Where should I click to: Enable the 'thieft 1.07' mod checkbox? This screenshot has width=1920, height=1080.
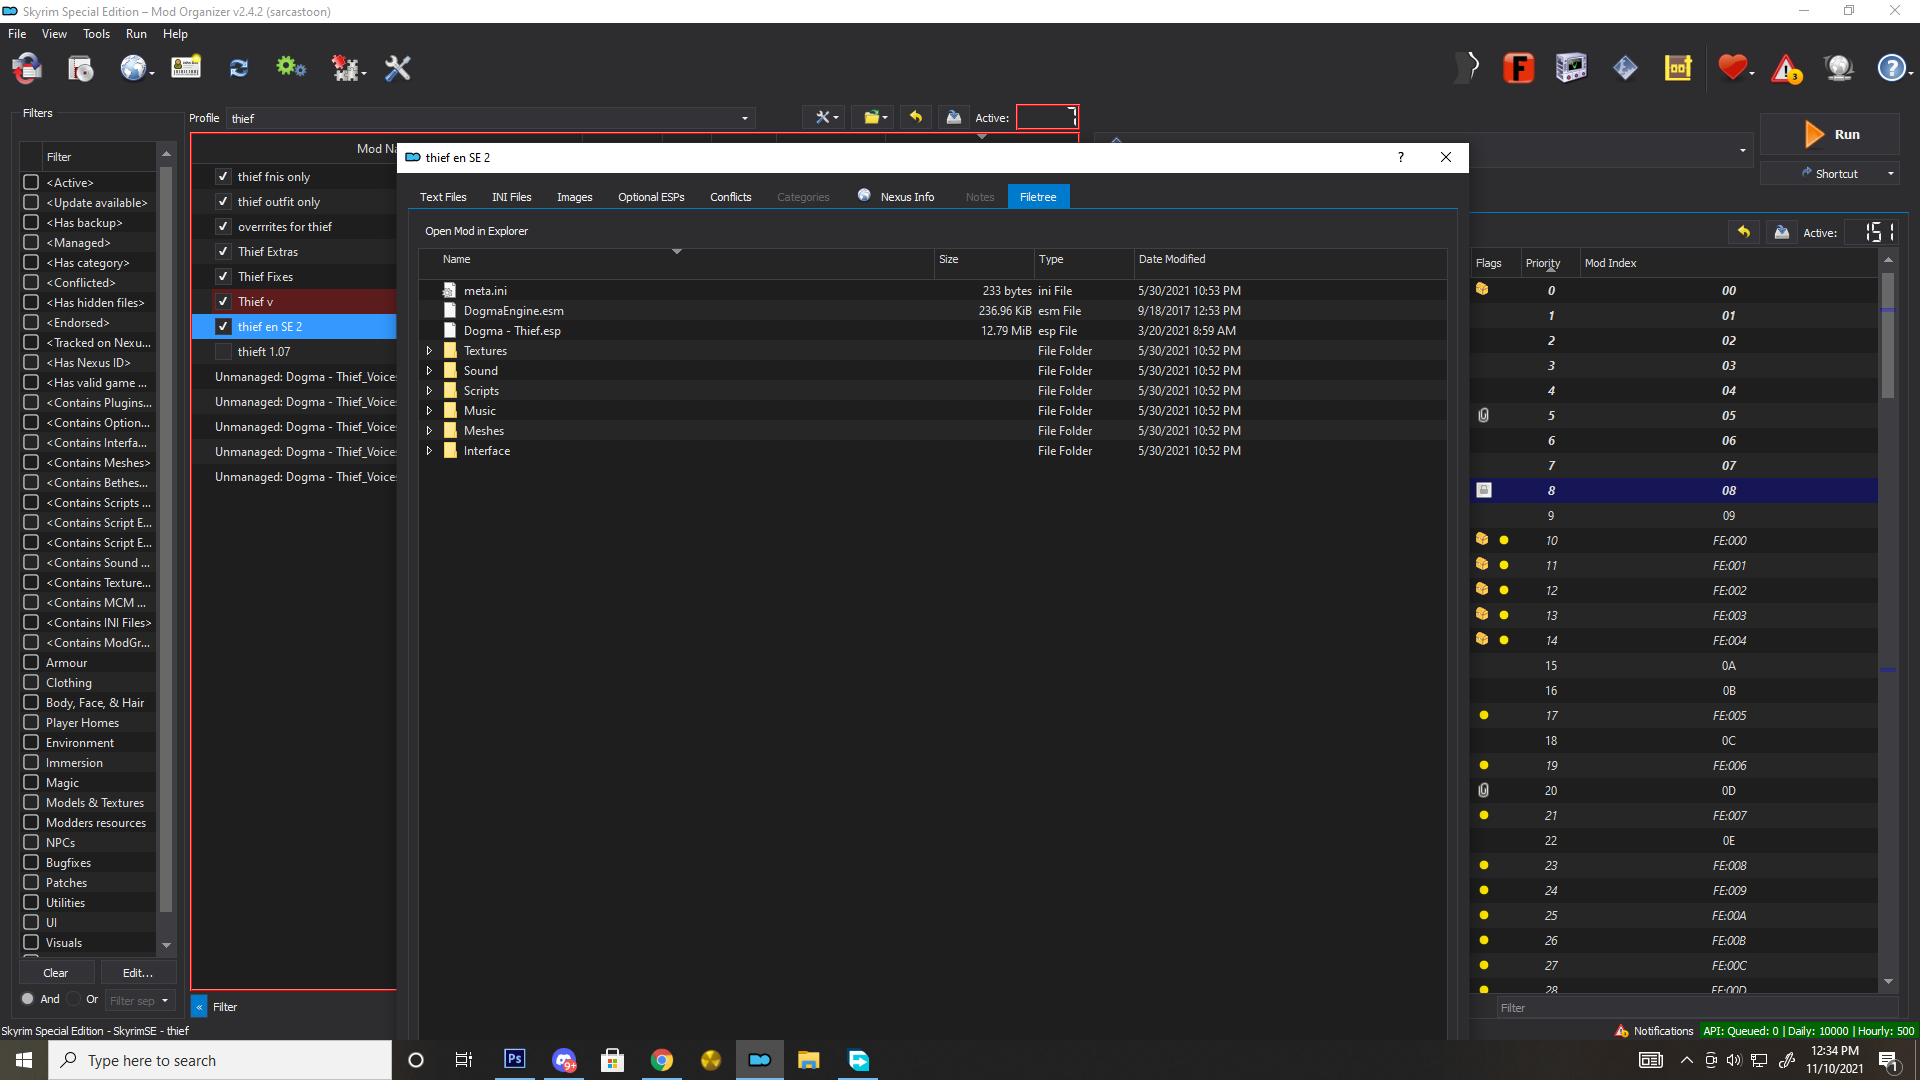(223, 351)
